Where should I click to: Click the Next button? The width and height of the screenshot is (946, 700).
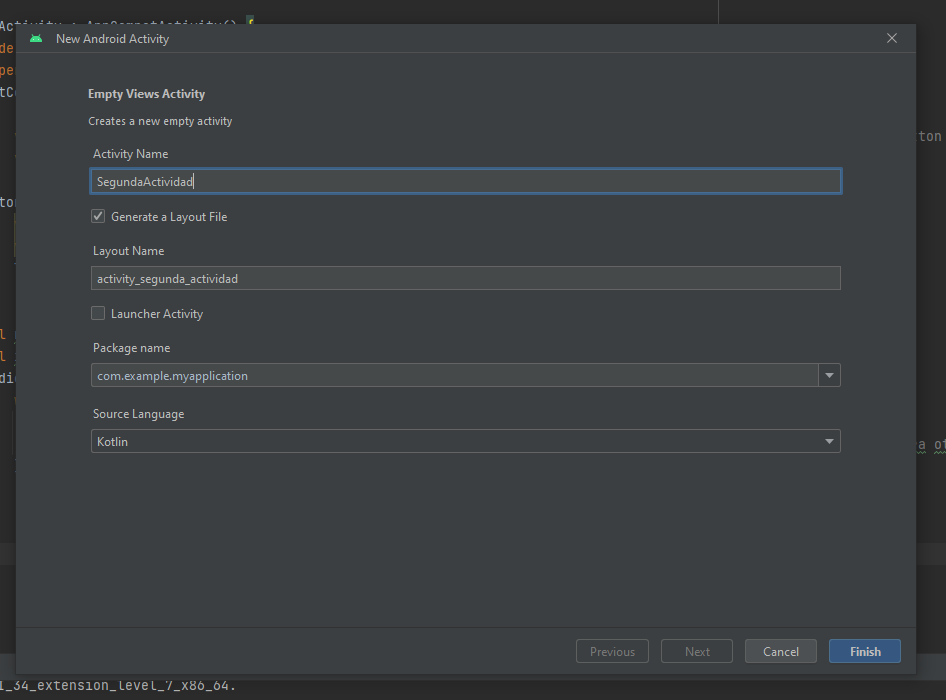click(x=697, y=651)
